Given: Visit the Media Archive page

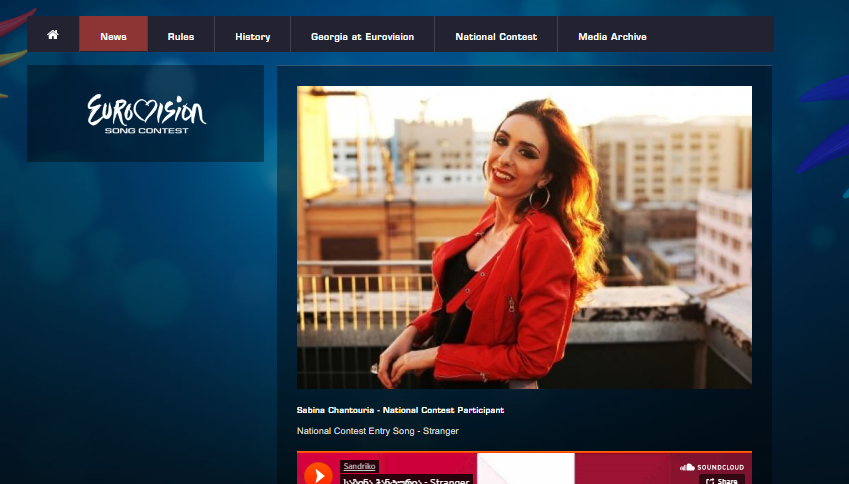Looking at the screenshot, I should point(612,36).
